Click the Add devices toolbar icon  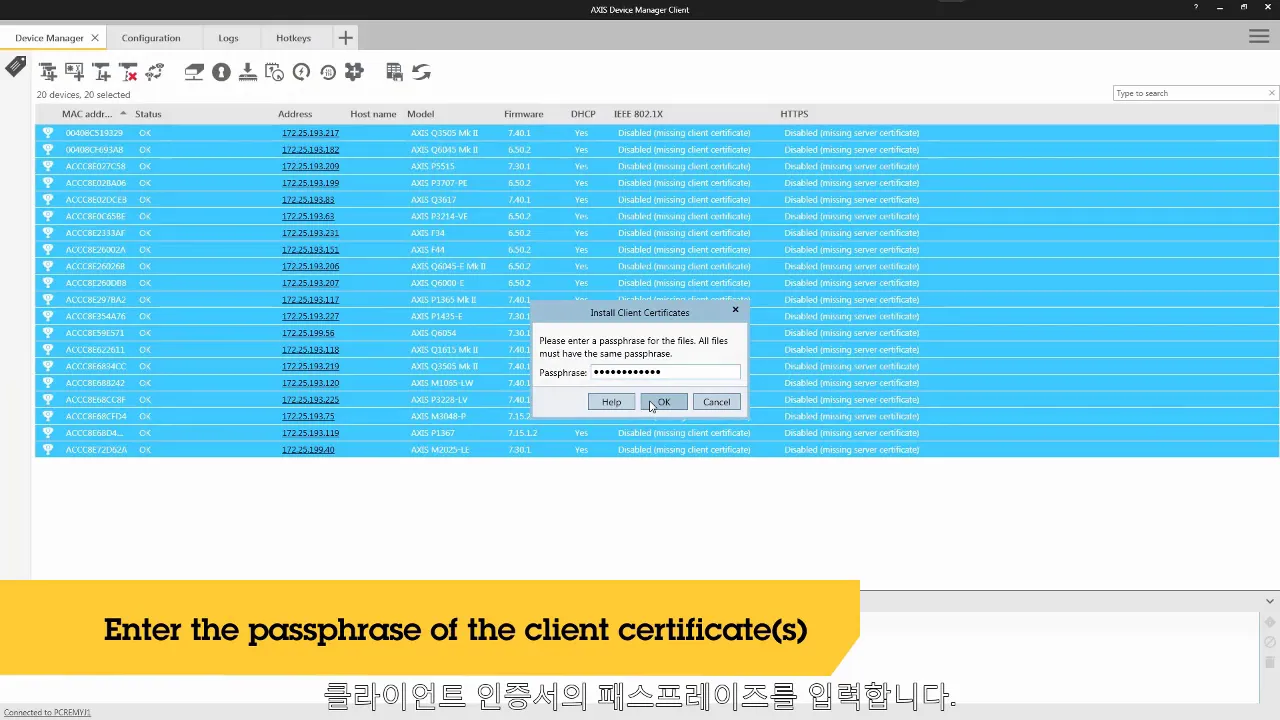point(47,72)
